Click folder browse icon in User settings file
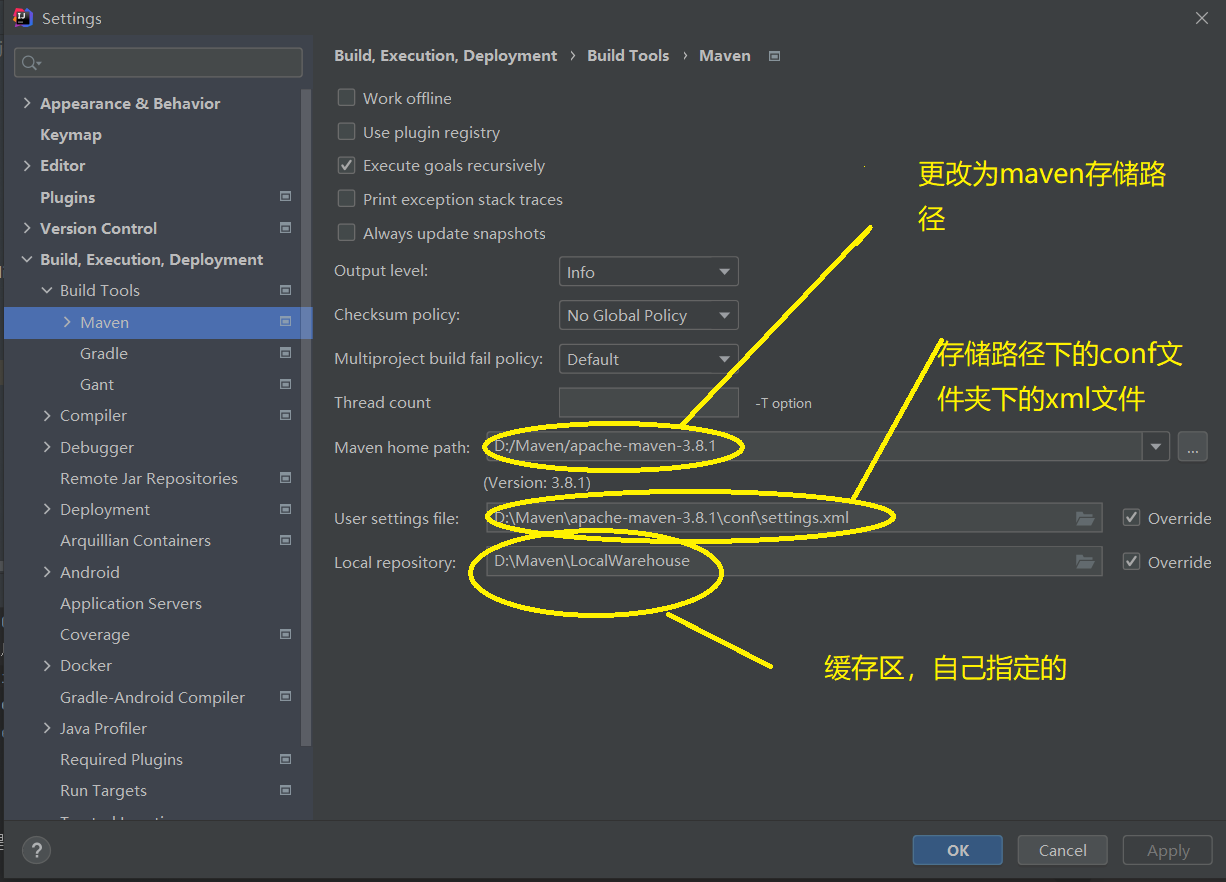Screen dimensions: 1226x882 [x=1085, y=518]
